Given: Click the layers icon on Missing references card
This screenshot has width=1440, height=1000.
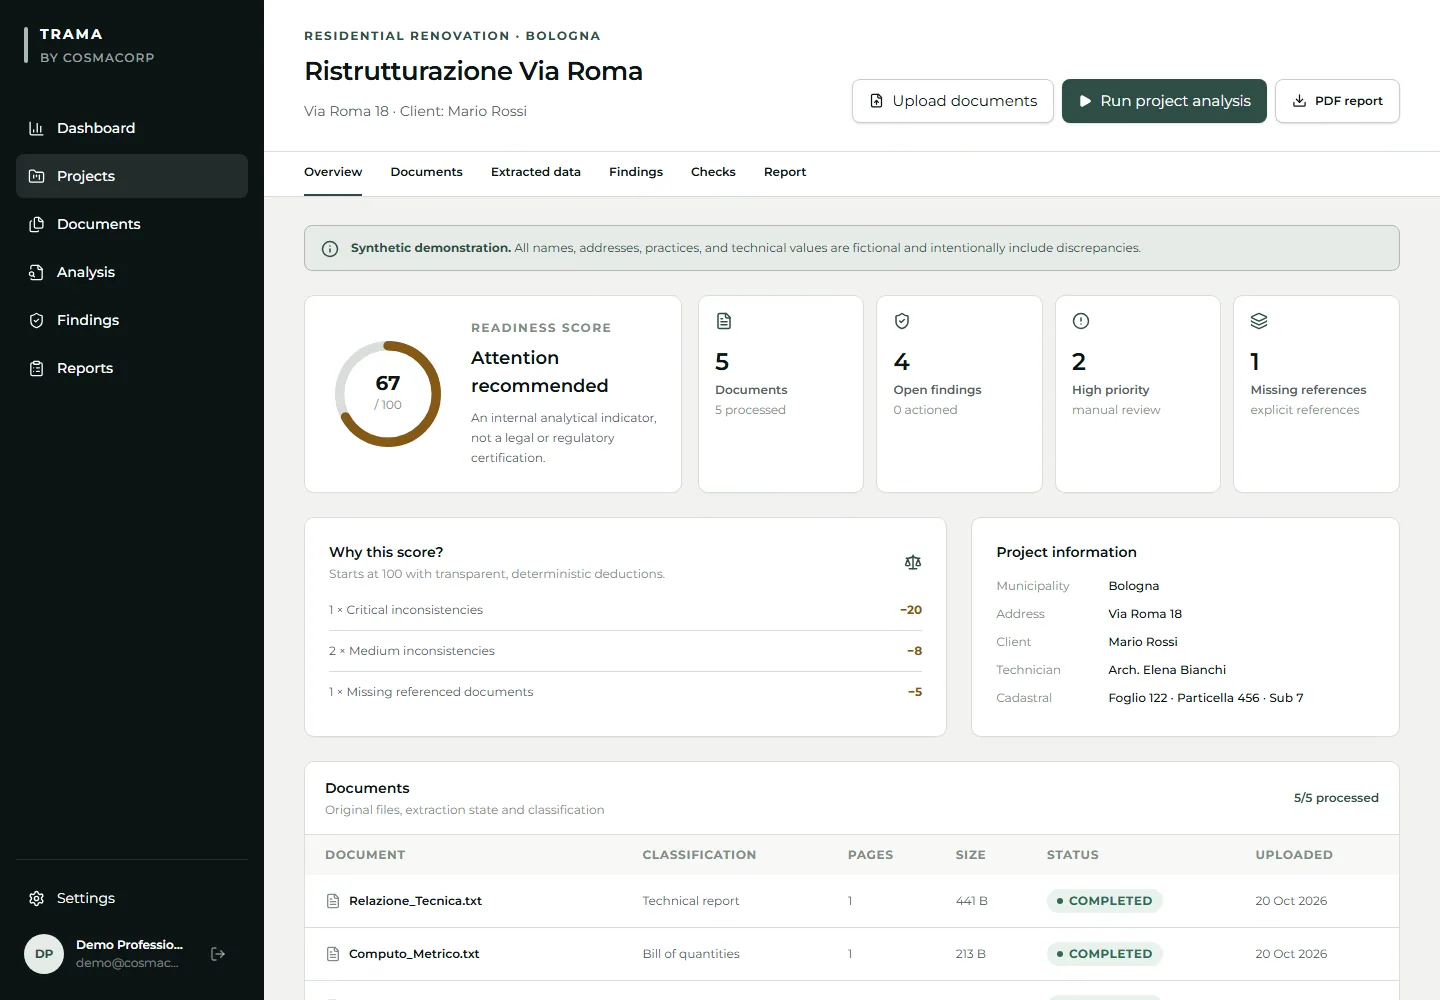Looking at the screenshot, I should 1259,321.
